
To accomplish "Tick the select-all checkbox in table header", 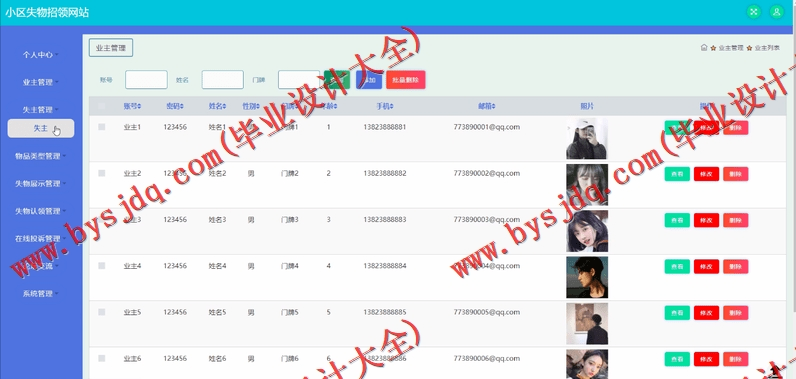I will 102,106.
